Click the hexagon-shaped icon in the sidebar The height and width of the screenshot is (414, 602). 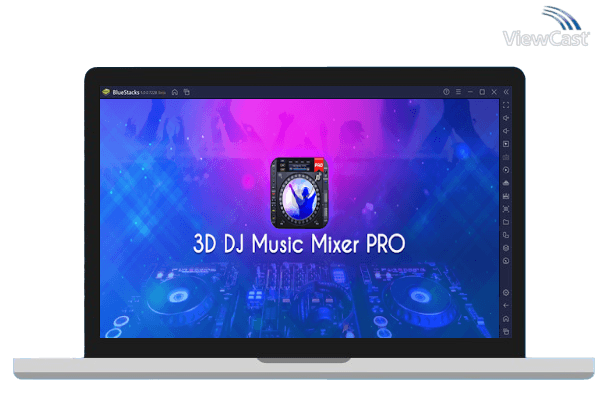[506, 248]
